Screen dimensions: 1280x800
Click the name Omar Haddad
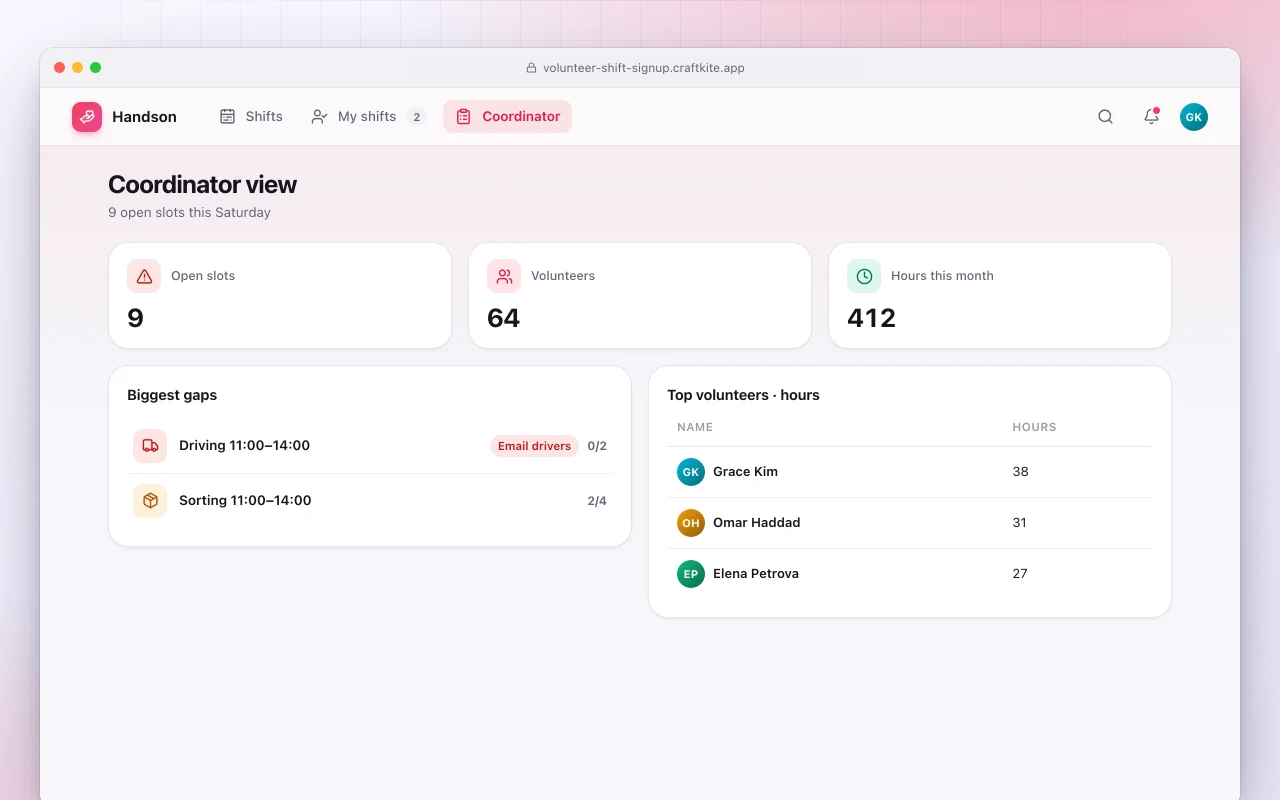pyautogui.click(x=756, y=523)
